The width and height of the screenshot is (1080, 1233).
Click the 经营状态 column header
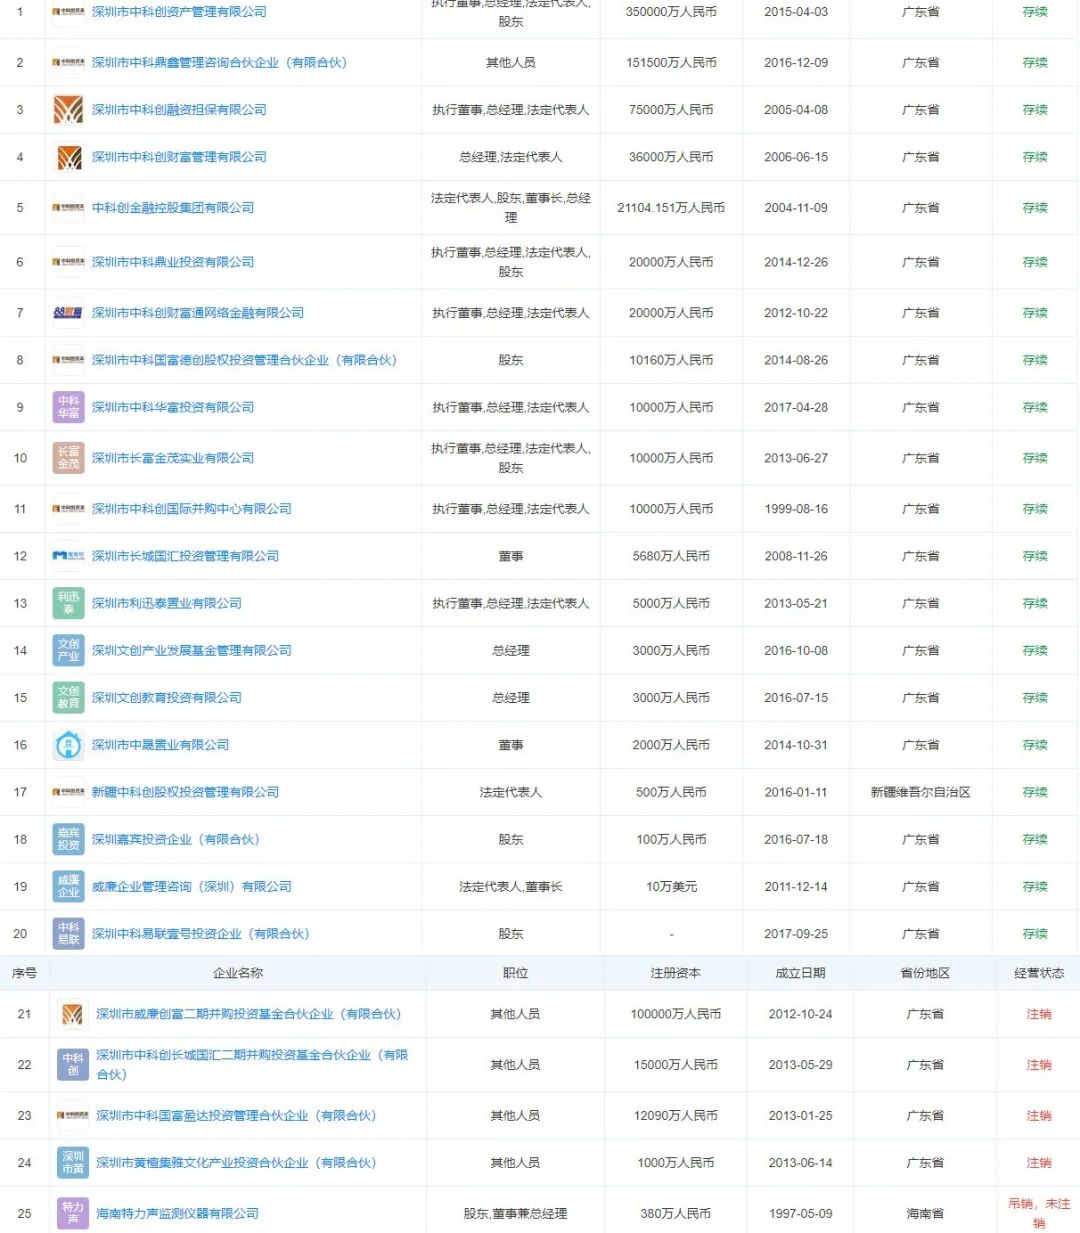[x=1039, y=973]
